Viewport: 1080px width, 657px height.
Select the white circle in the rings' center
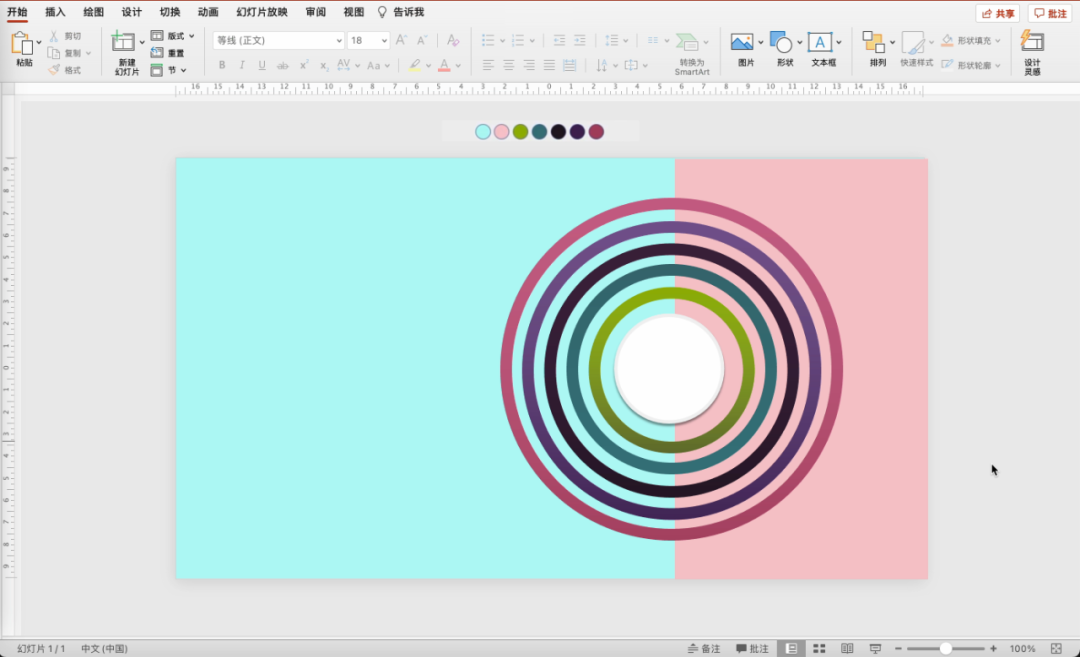pyautogui.click(x=669, y=367)
